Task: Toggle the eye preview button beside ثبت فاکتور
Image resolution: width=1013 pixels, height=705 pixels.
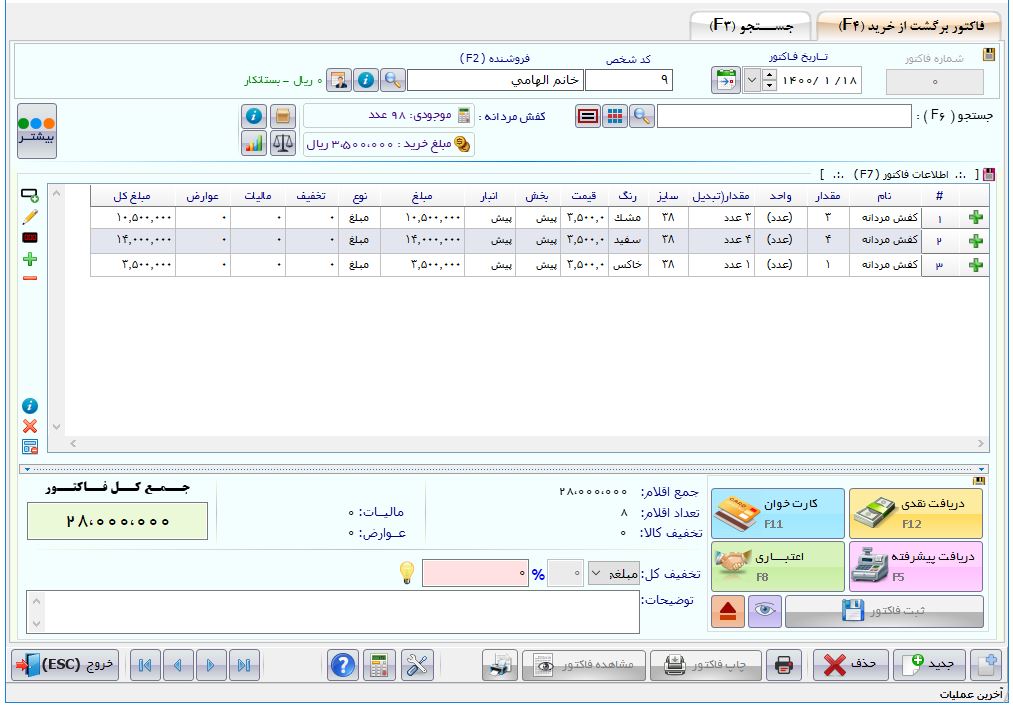Action: 764,612
